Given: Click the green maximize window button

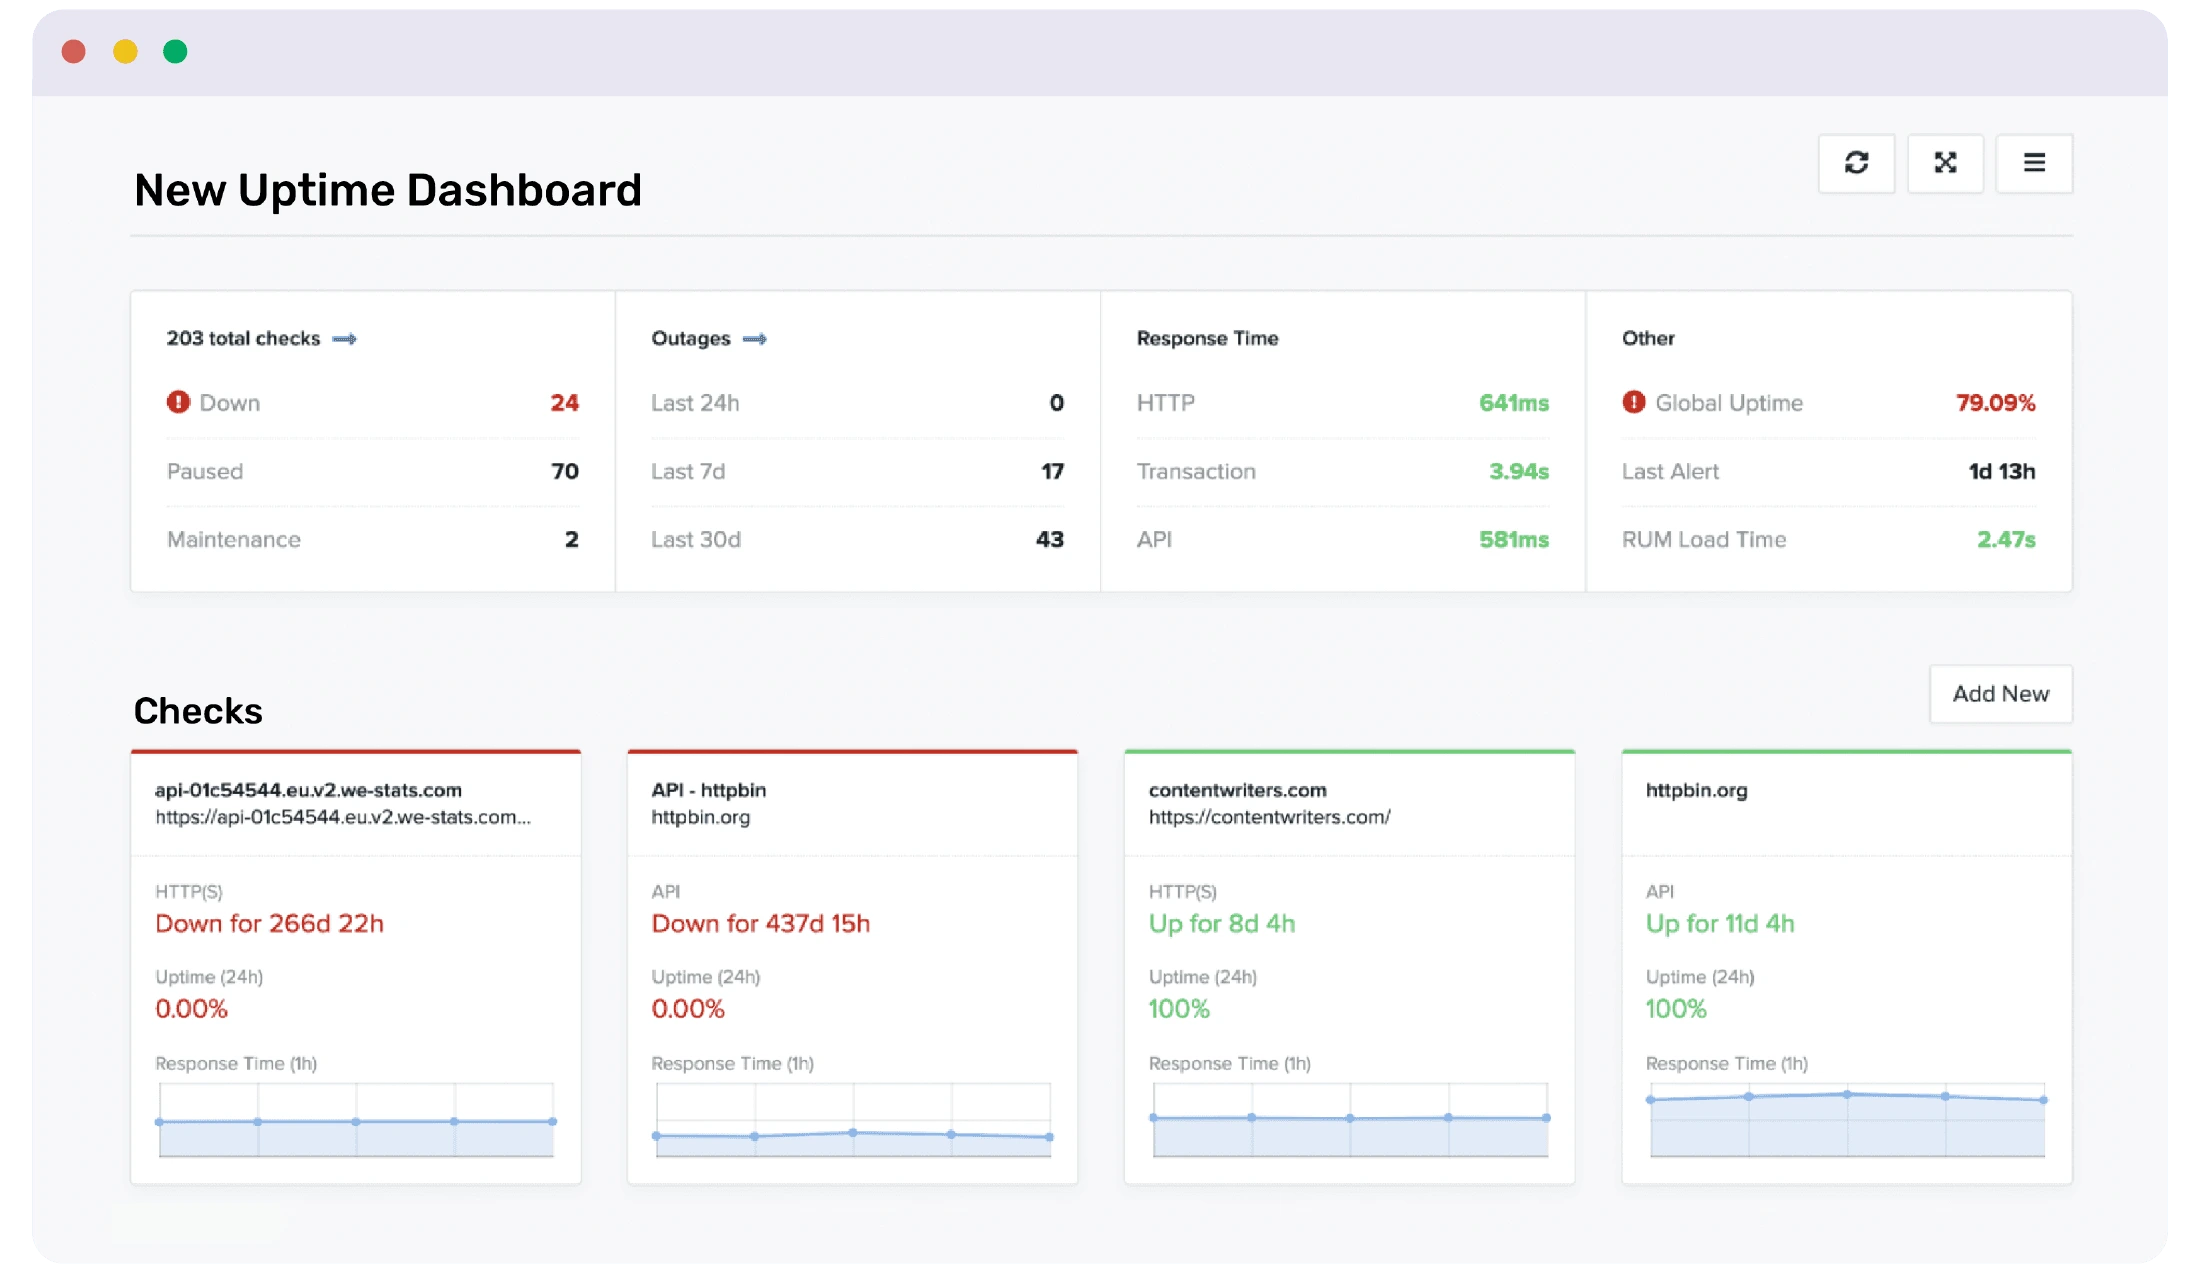Looking at the screenshot, I should [175, 51].
